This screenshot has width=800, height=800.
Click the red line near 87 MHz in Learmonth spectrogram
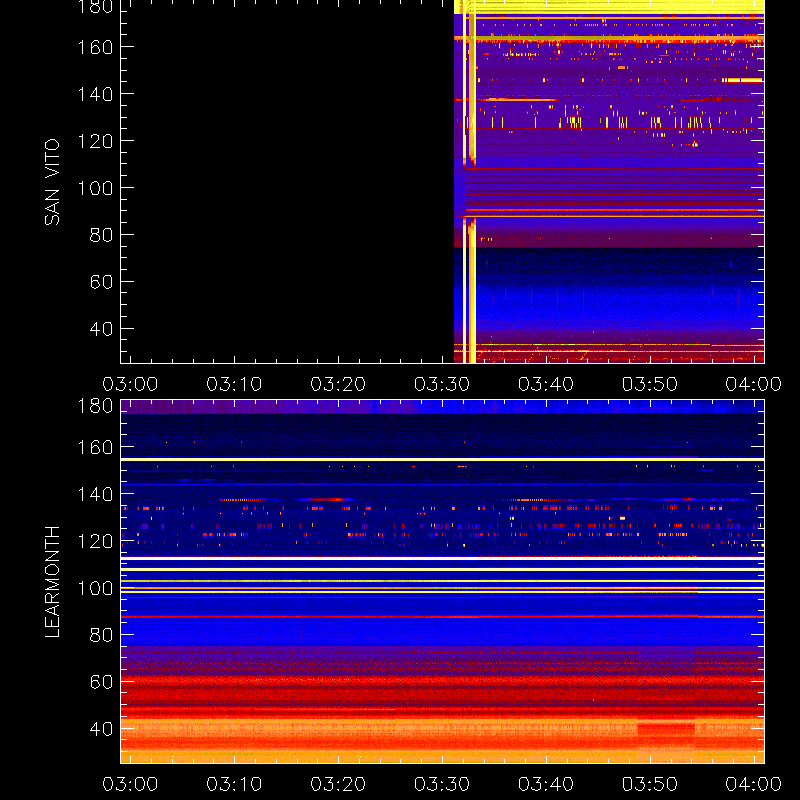(442, 617)
